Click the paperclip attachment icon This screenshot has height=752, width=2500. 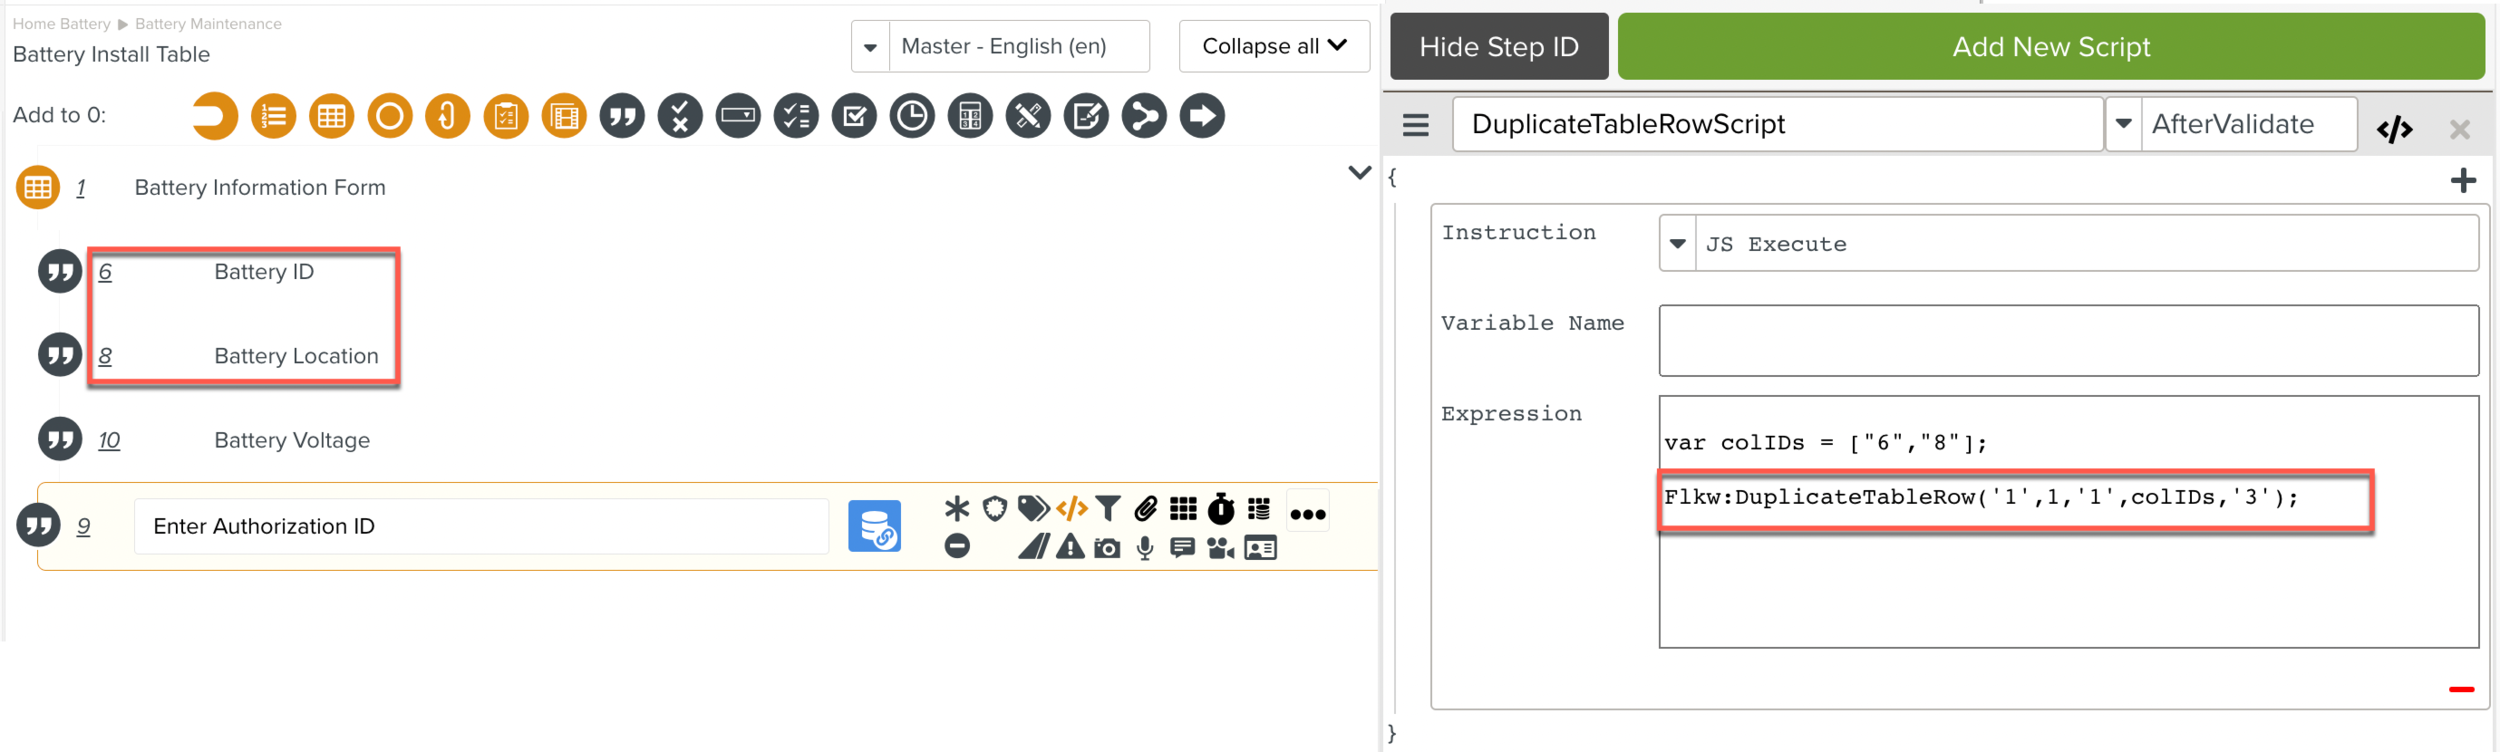coord(1145,509)
